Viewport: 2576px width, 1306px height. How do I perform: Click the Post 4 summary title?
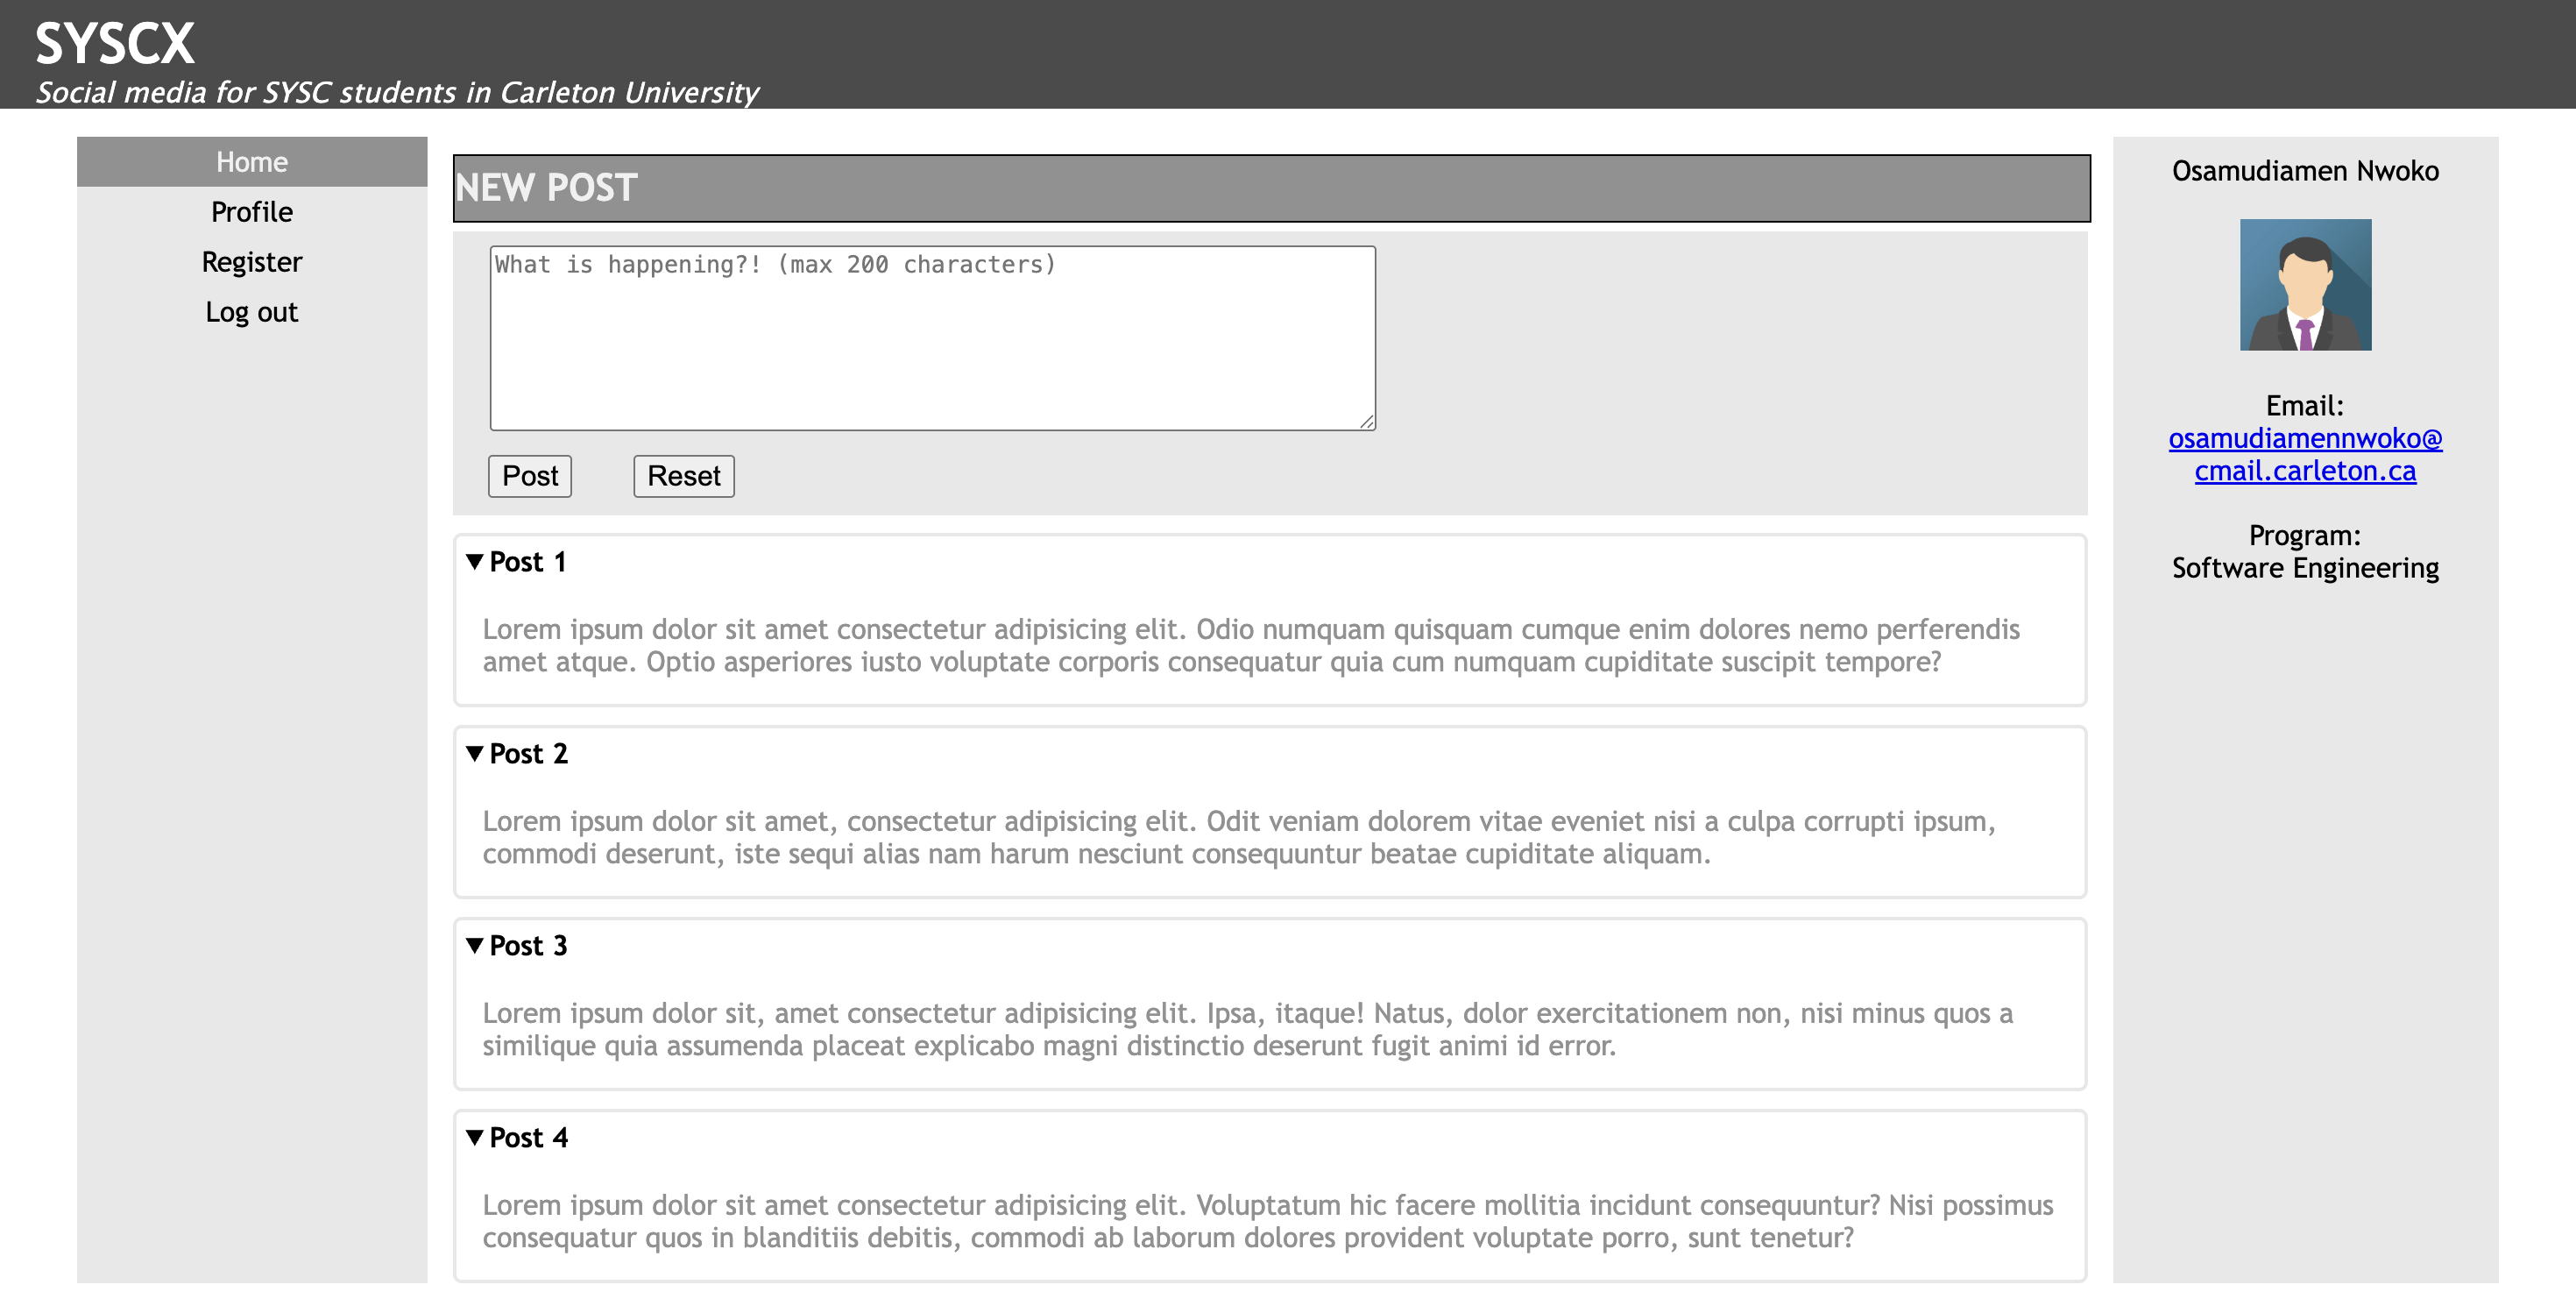[x=528, y=1138]
